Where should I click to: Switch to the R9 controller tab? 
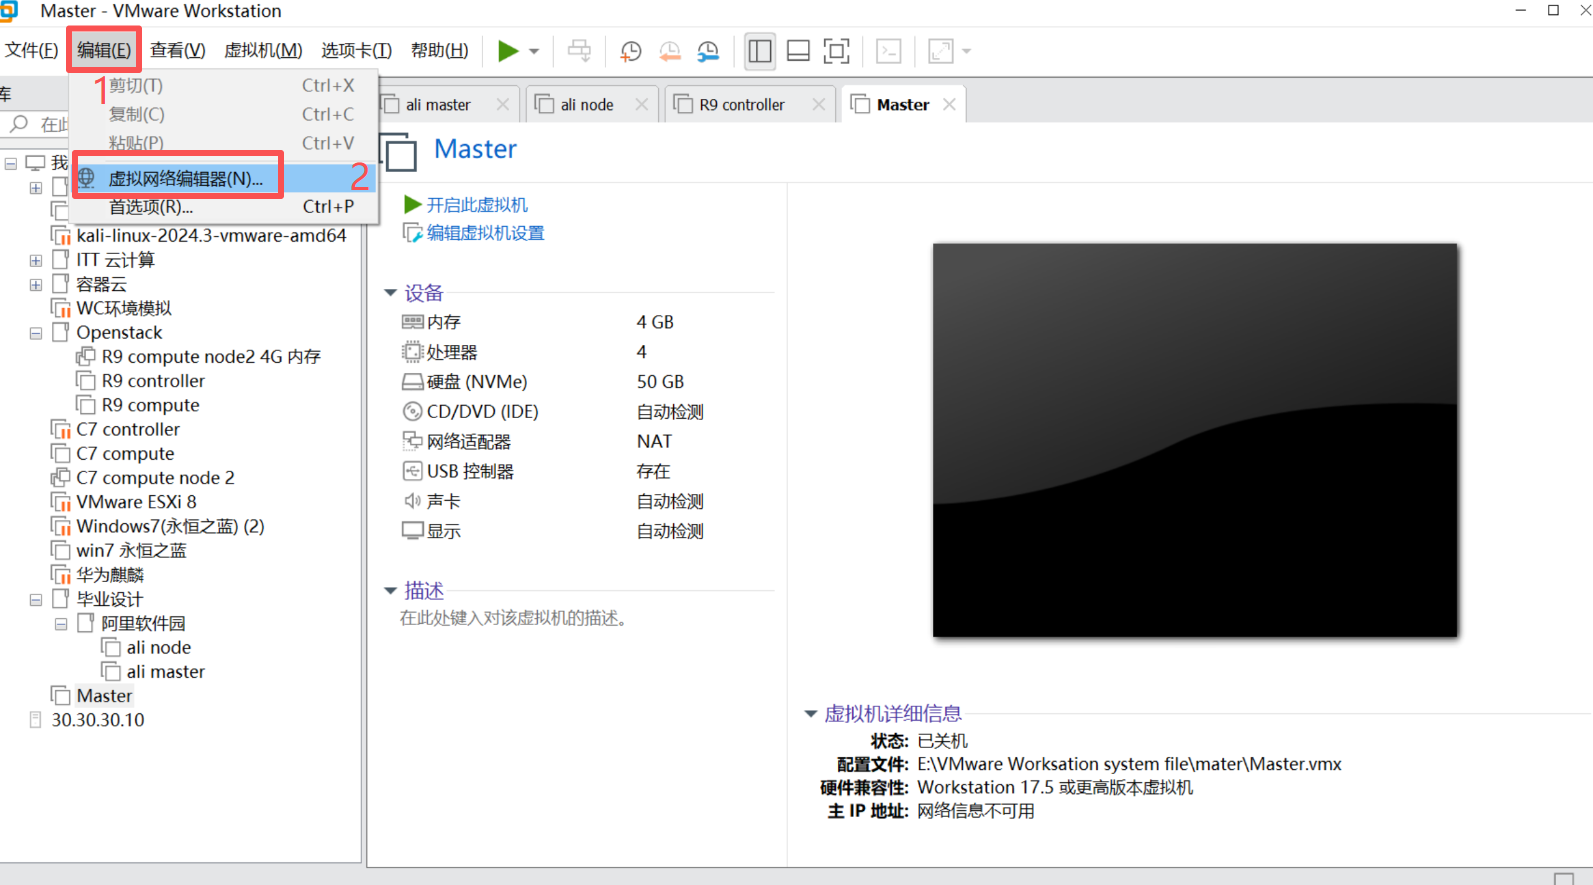point(742,104)
